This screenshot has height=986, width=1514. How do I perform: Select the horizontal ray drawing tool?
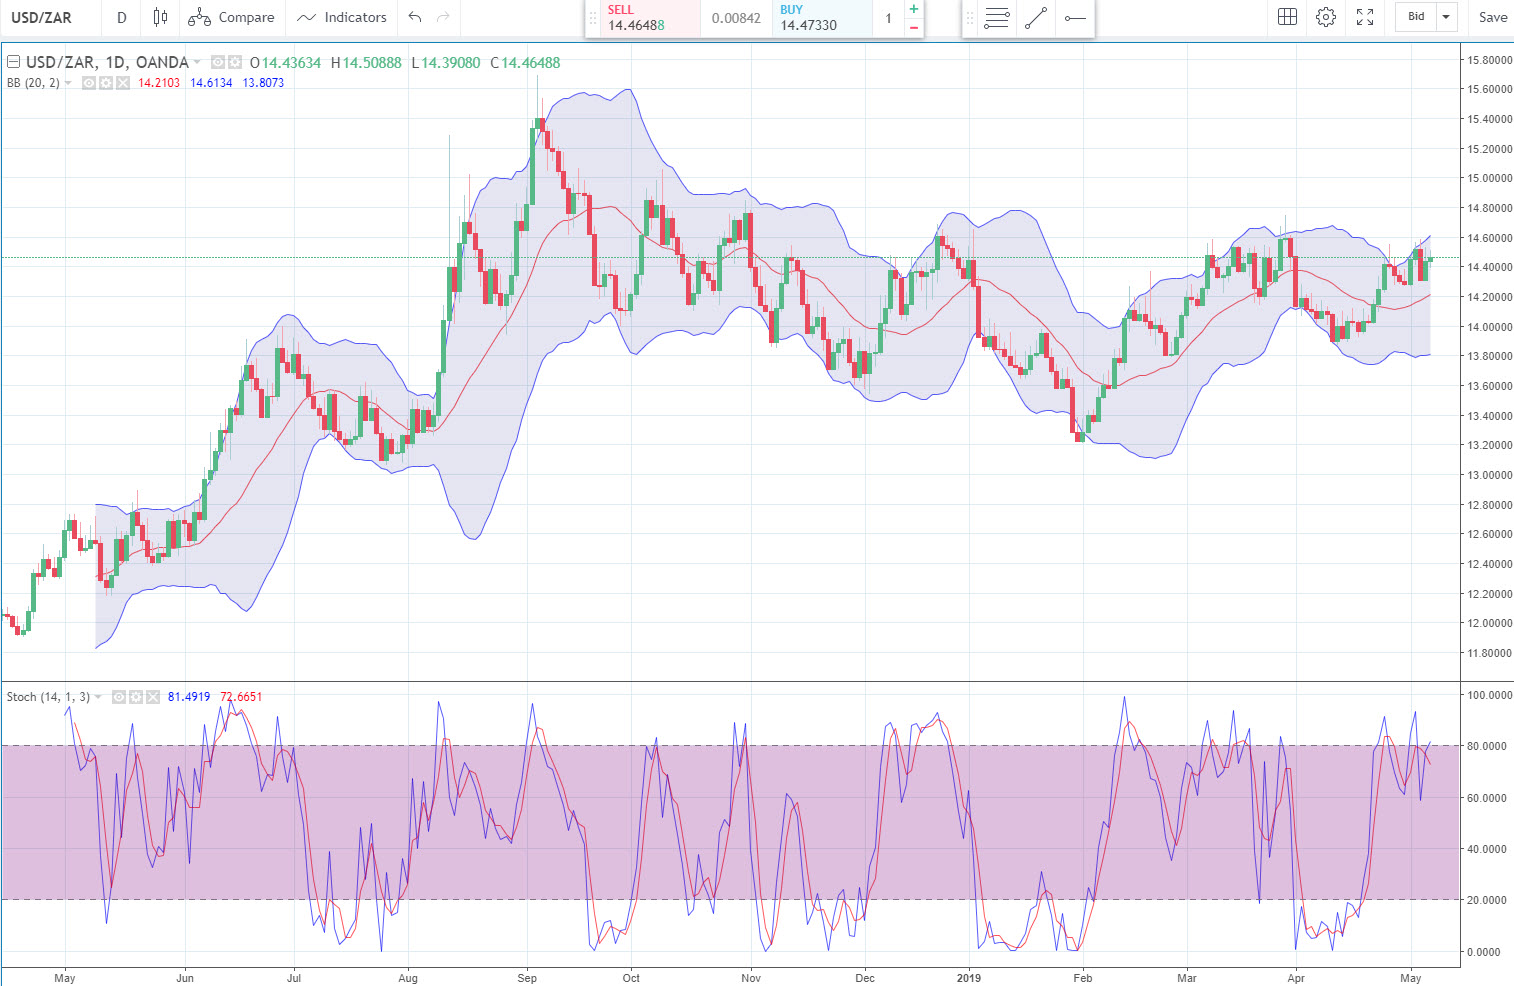[x=1075, y=18]
